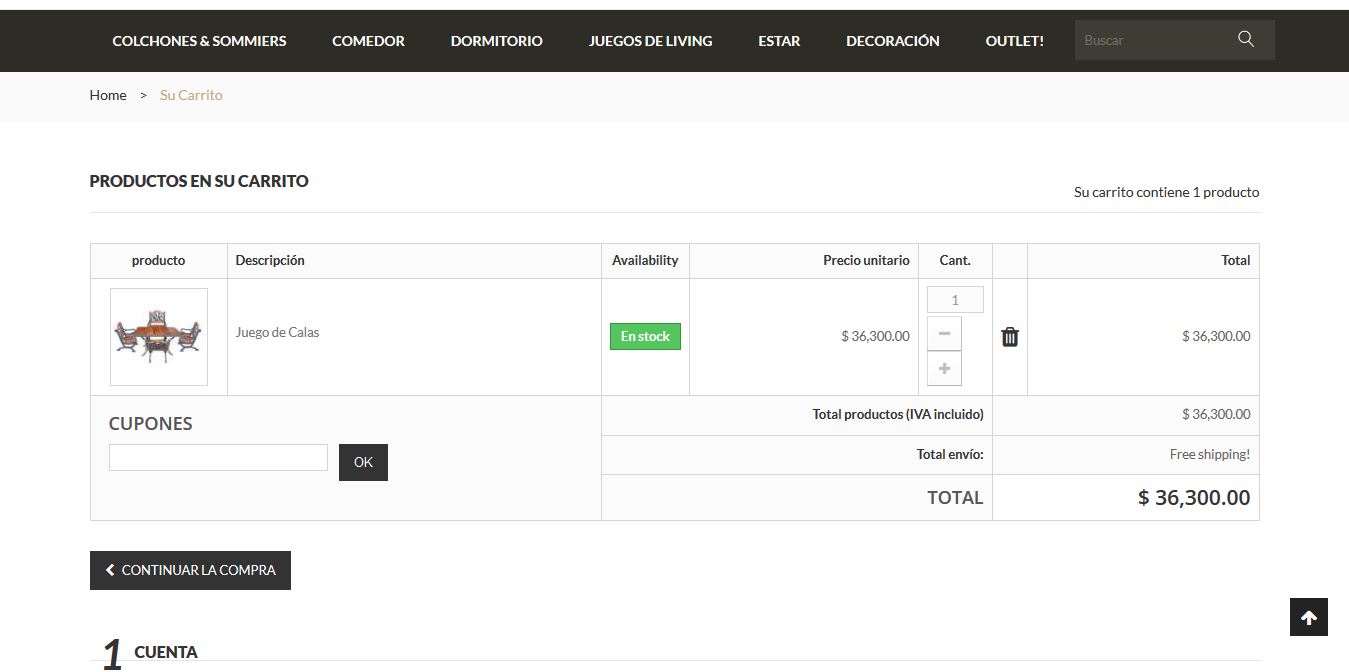Click the Productos en su carrito heading
Viewport: 1349px width, 672px height.
point(199,181)
